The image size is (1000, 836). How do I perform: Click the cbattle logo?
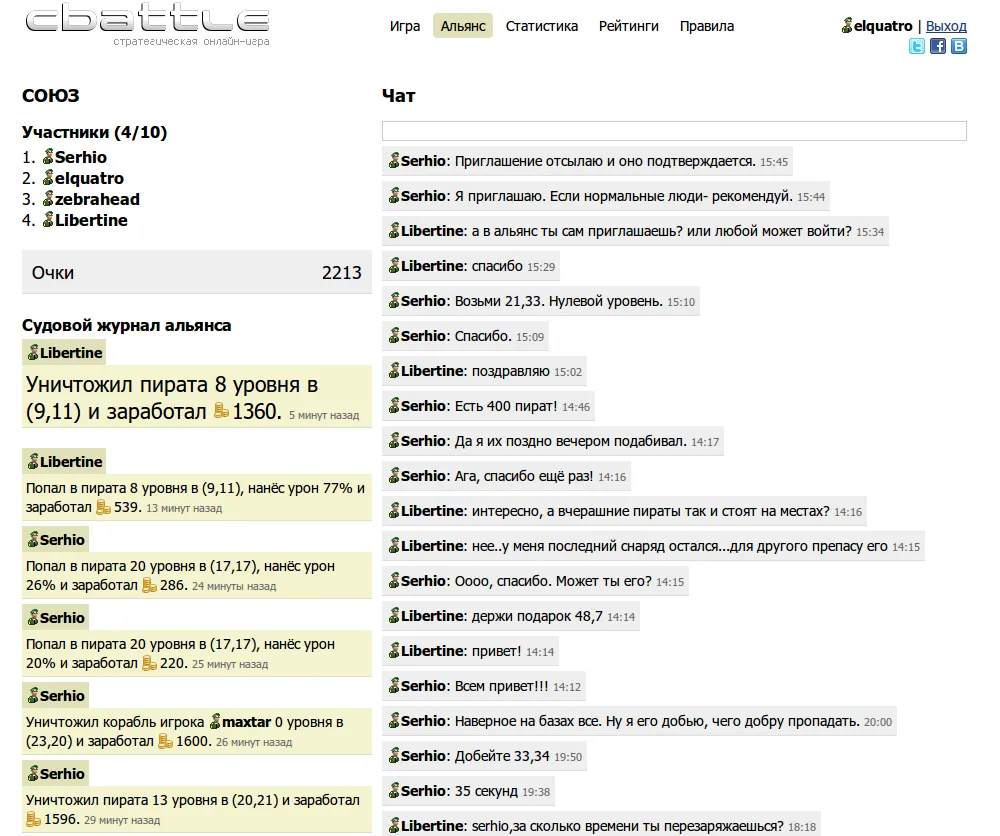pyautogui.click(x=147, y=24)
